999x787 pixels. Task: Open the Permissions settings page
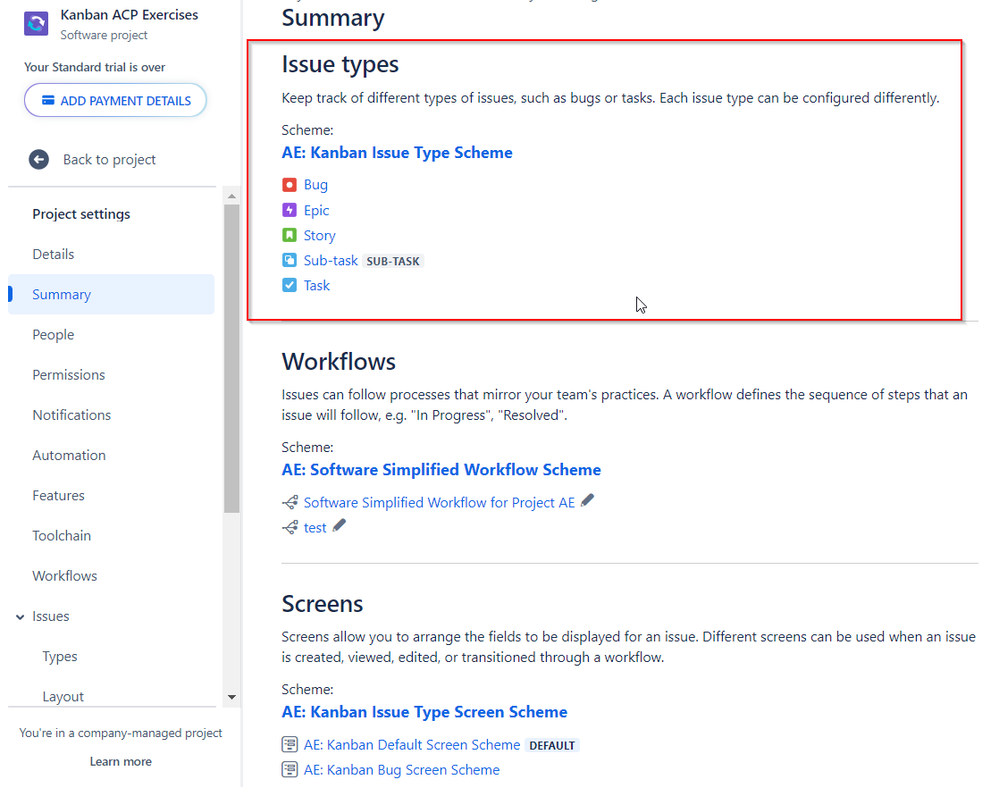pyautogui.click(x=69, y=375)
